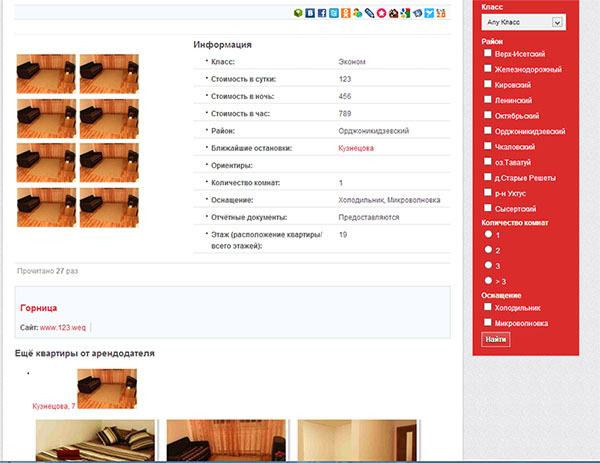Check the Орджоникидзевский district filter
Image resolution: width=600 pixels, height=463 pixels.
coord(488,130)
